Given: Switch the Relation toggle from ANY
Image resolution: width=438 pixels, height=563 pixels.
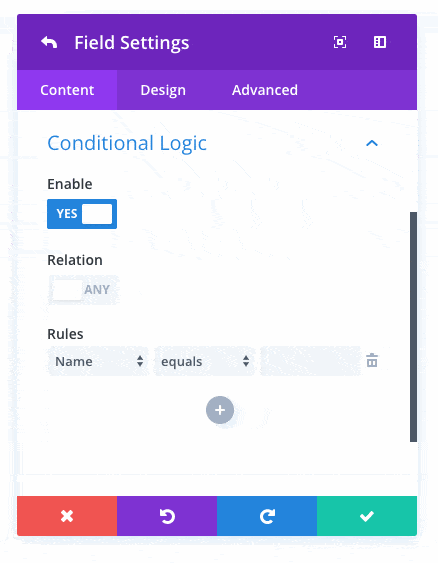Looking at the screenshot, I should pos(84,289).
